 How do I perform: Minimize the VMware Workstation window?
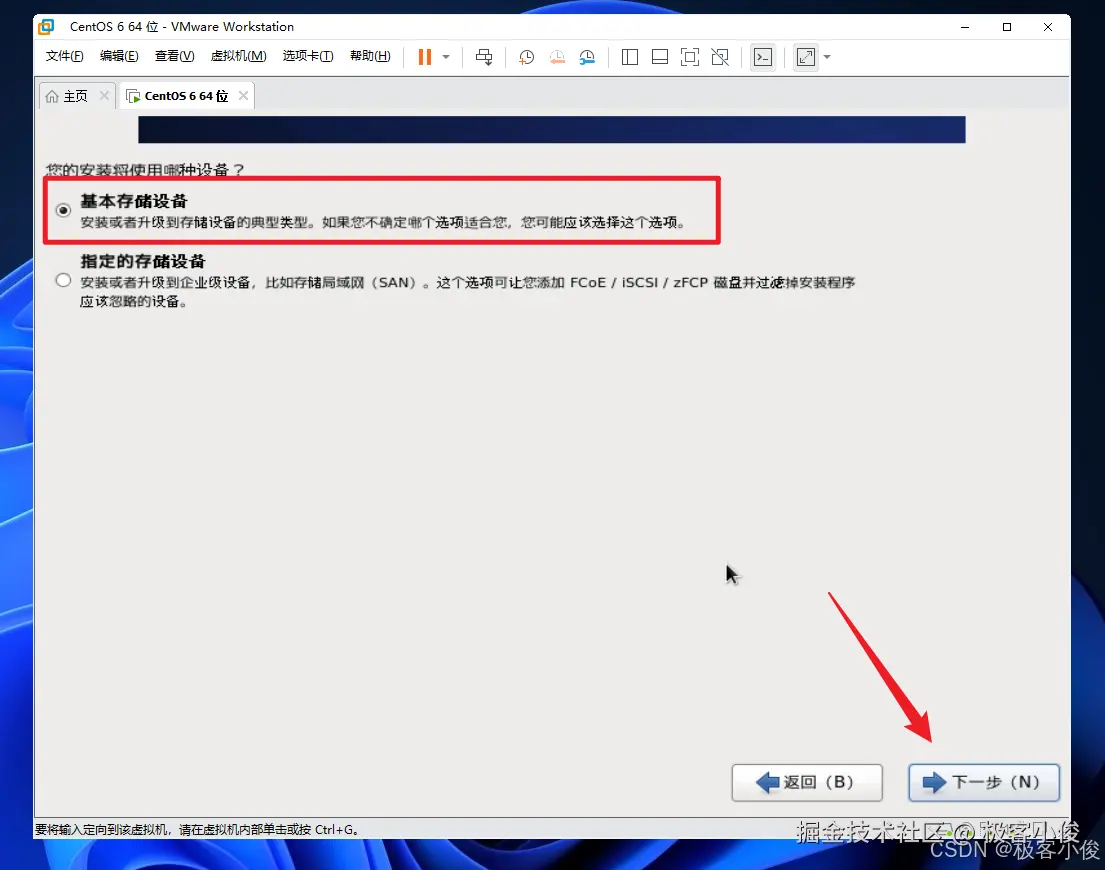[x=965, y=27]
